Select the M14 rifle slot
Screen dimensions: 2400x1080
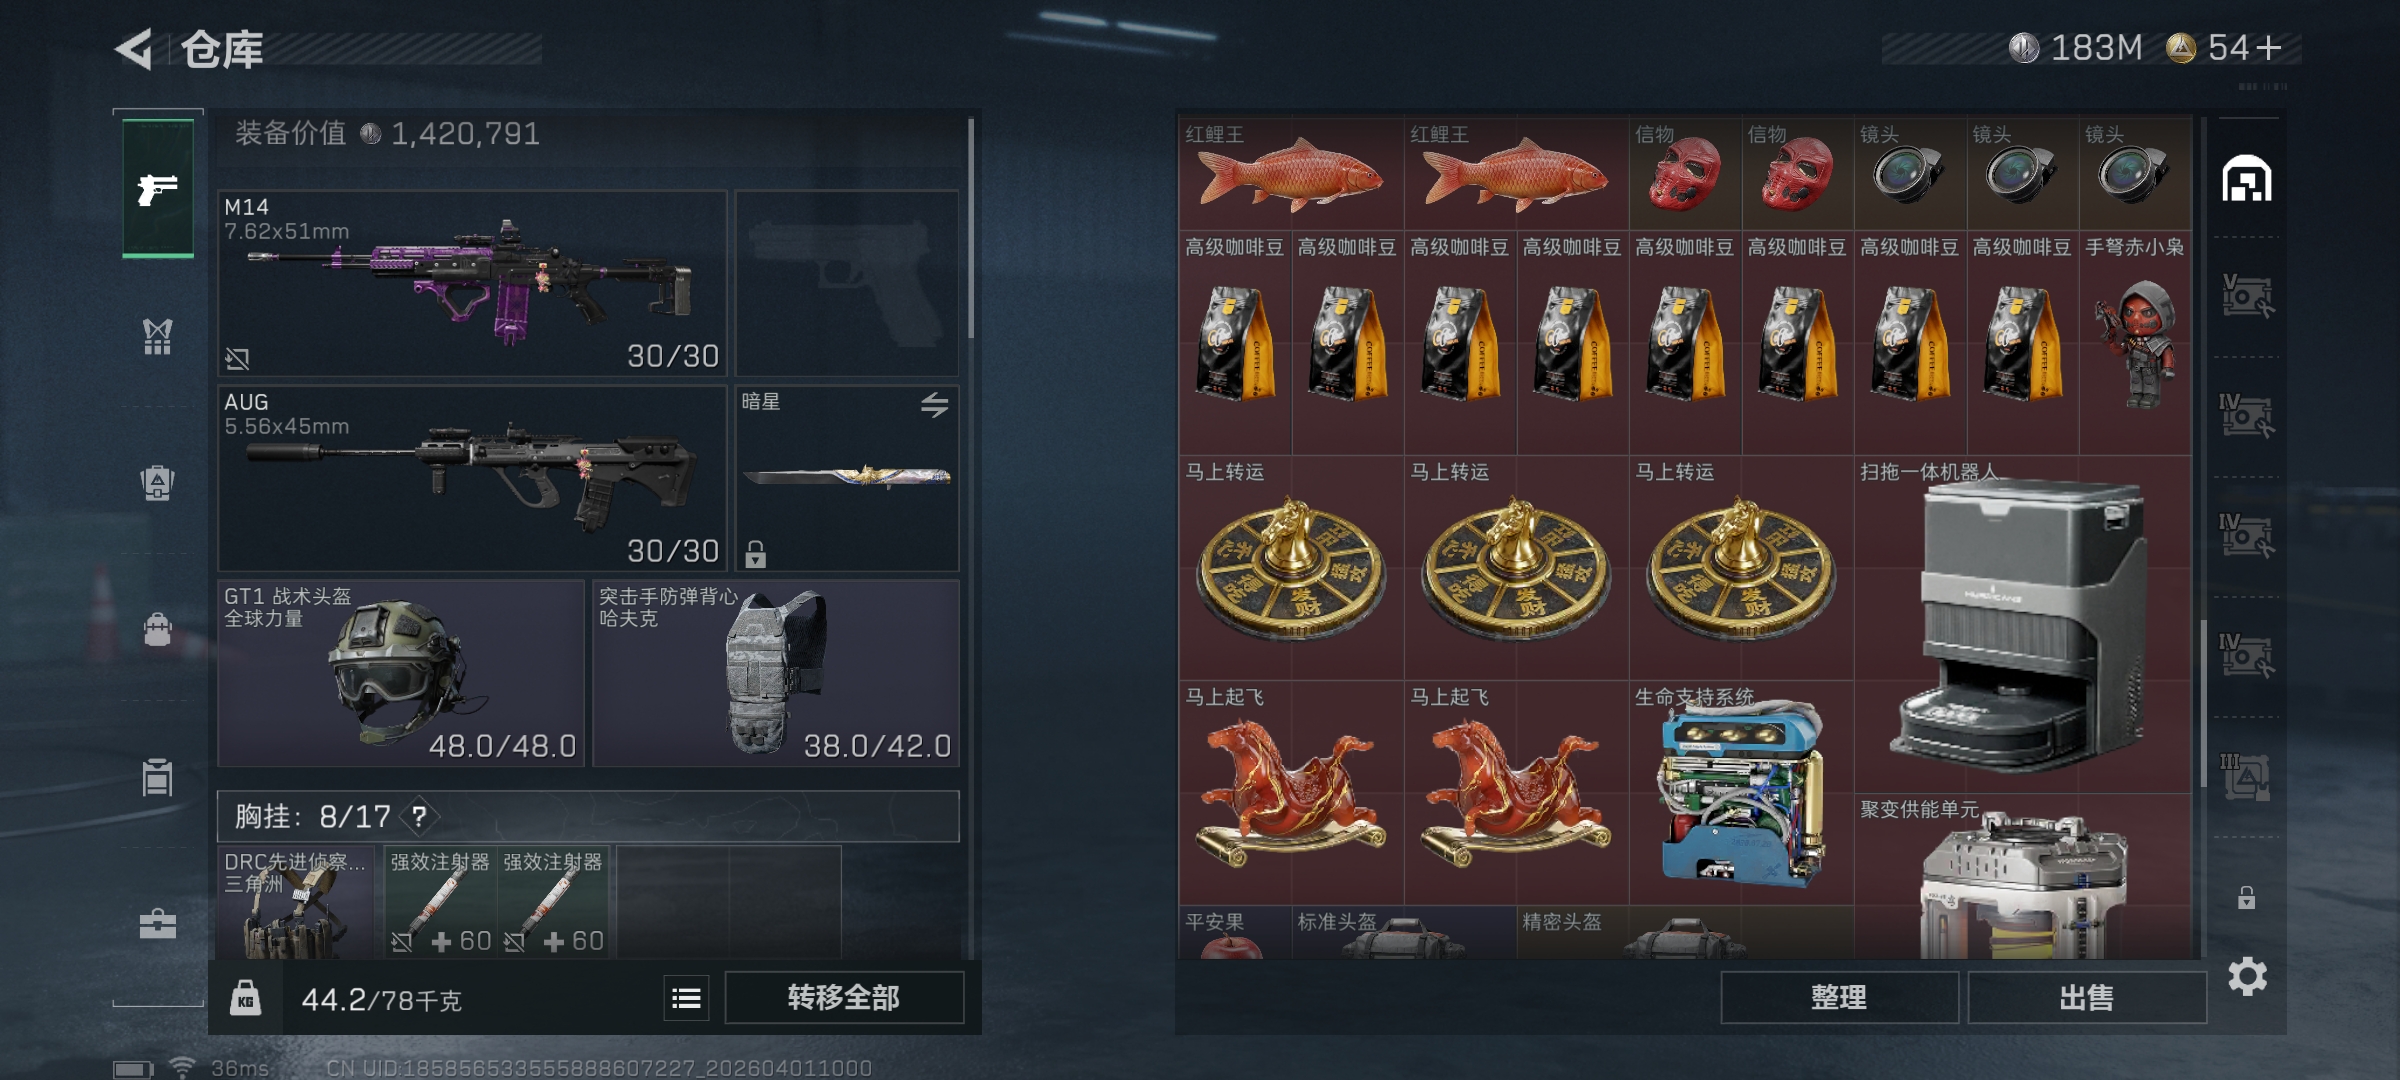click(x=472, y=284)
